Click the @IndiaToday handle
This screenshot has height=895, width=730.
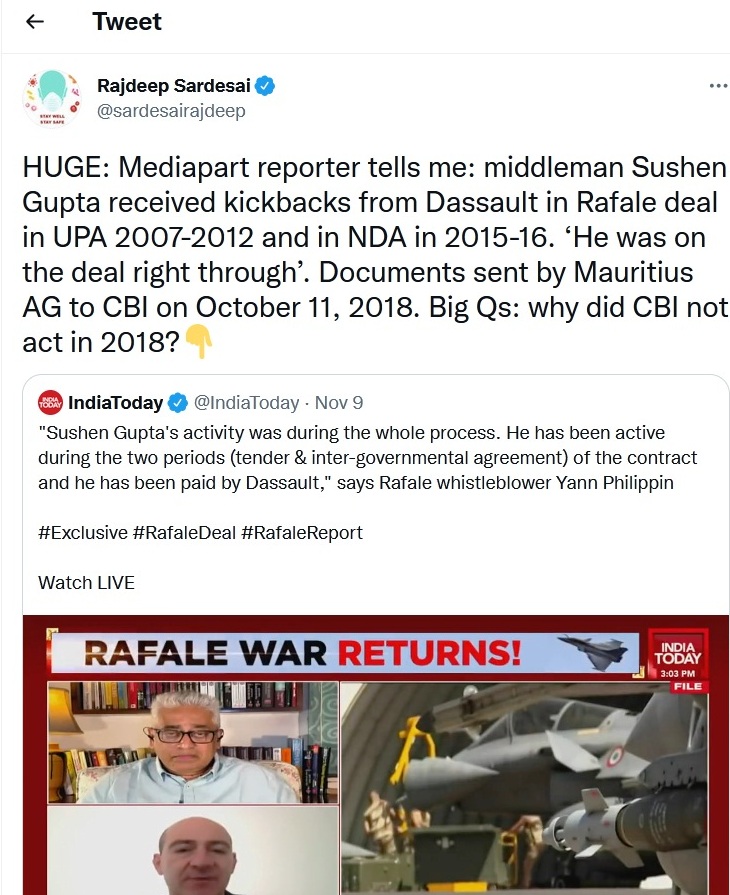[x=246, y=403]
